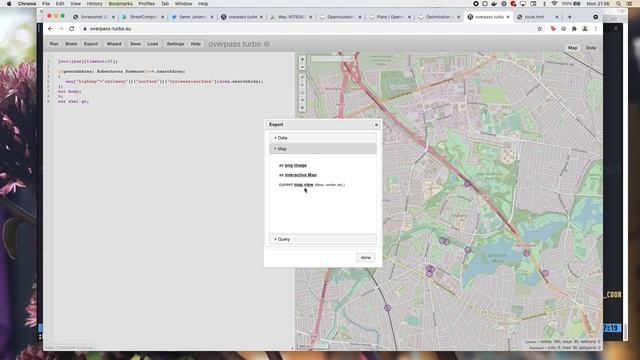Image resolution: width=640 pixels, height=360 pixels.
Task: Click the geocodeArea query line
Action: (122, 71)
